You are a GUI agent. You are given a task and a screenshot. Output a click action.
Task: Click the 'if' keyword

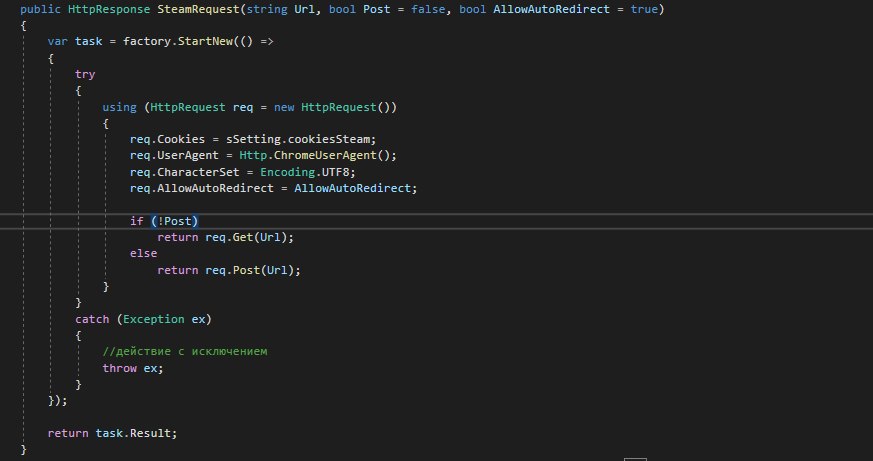coord(136,221)
